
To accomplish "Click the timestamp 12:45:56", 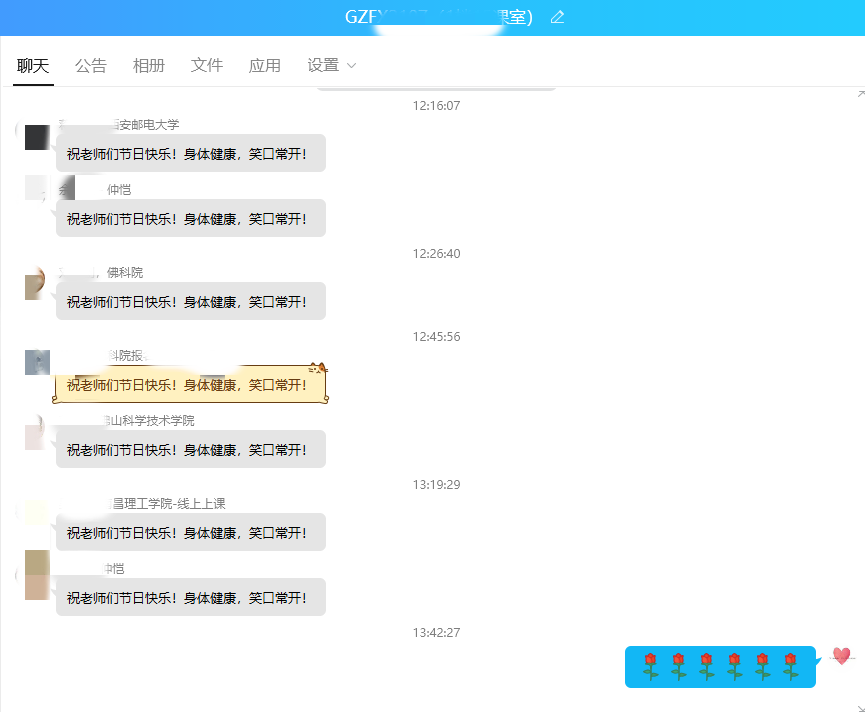I will point(436,336).
